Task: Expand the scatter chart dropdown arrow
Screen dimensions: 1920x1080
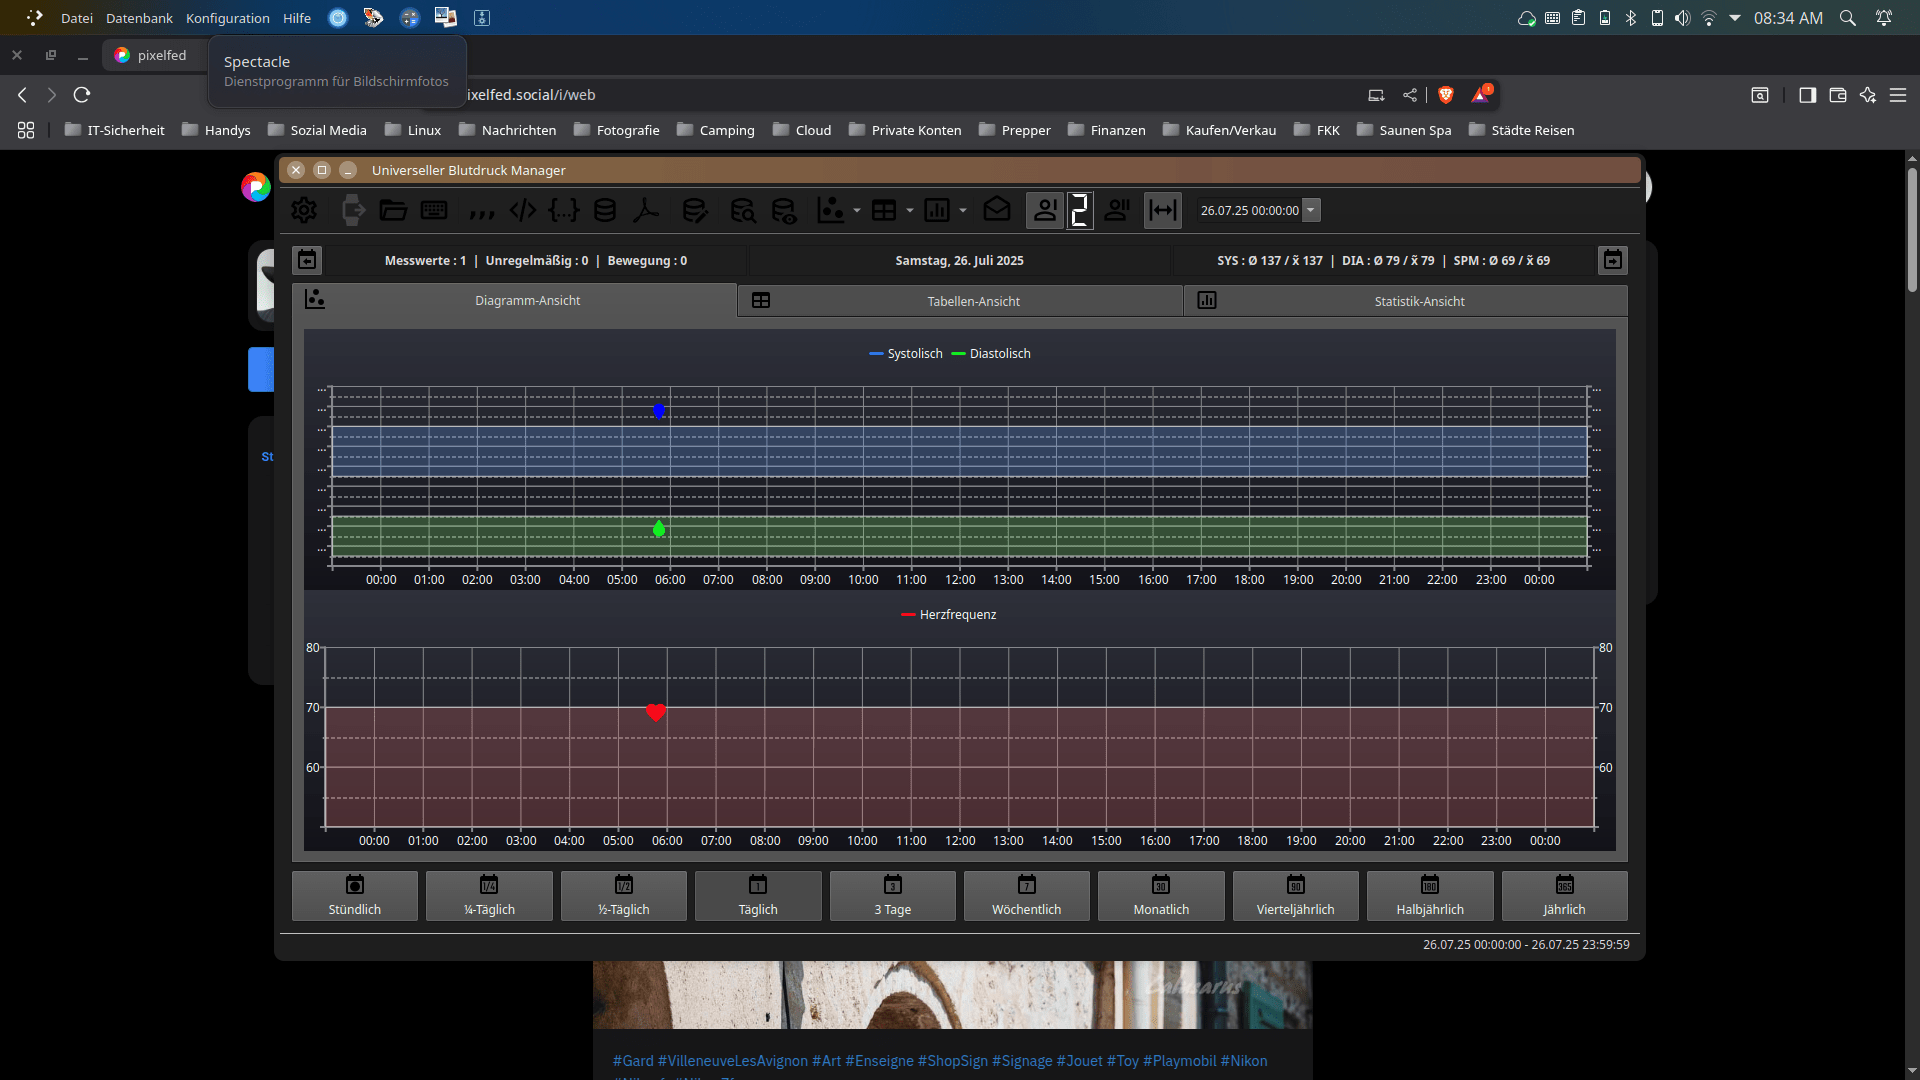Action: click(857, 210)
